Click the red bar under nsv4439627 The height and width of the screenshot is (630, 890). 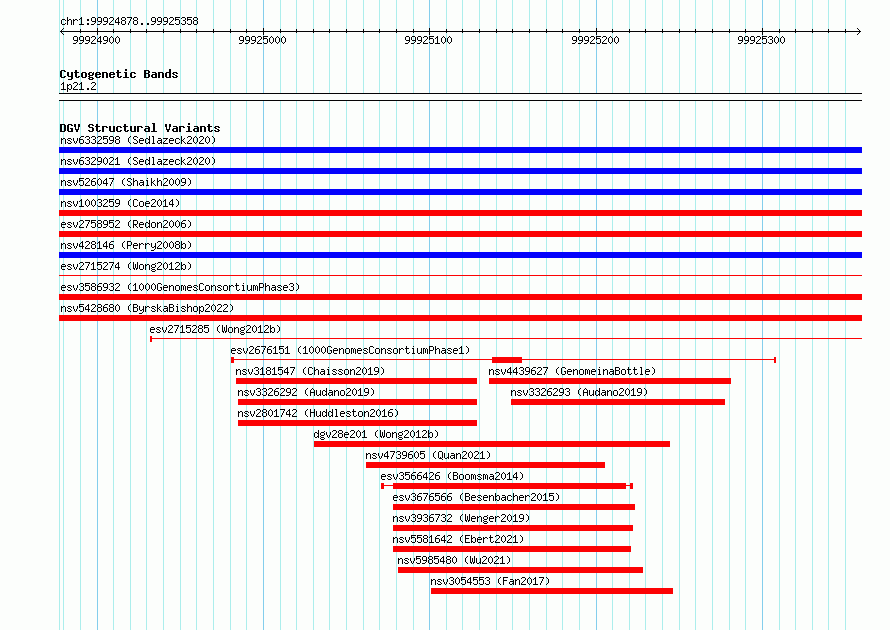point(610,381)
